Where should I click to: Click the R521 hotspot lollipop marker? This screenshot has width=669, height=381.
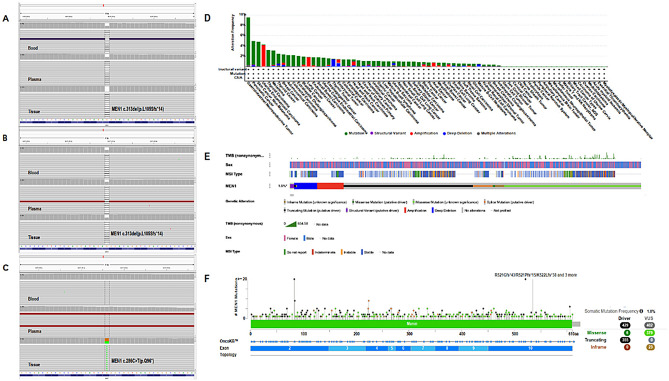[x=525, y=279]
